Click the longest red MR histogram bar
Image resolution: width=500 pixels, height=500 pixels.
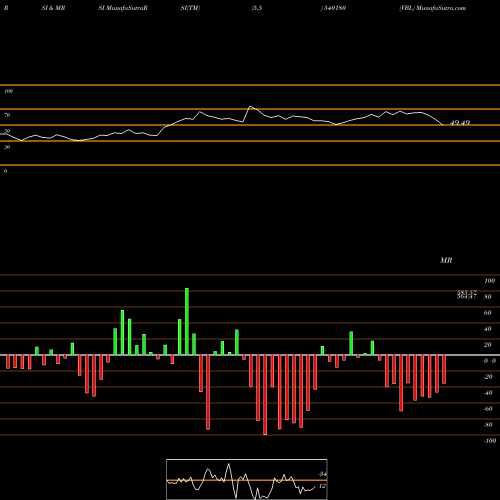265,395
